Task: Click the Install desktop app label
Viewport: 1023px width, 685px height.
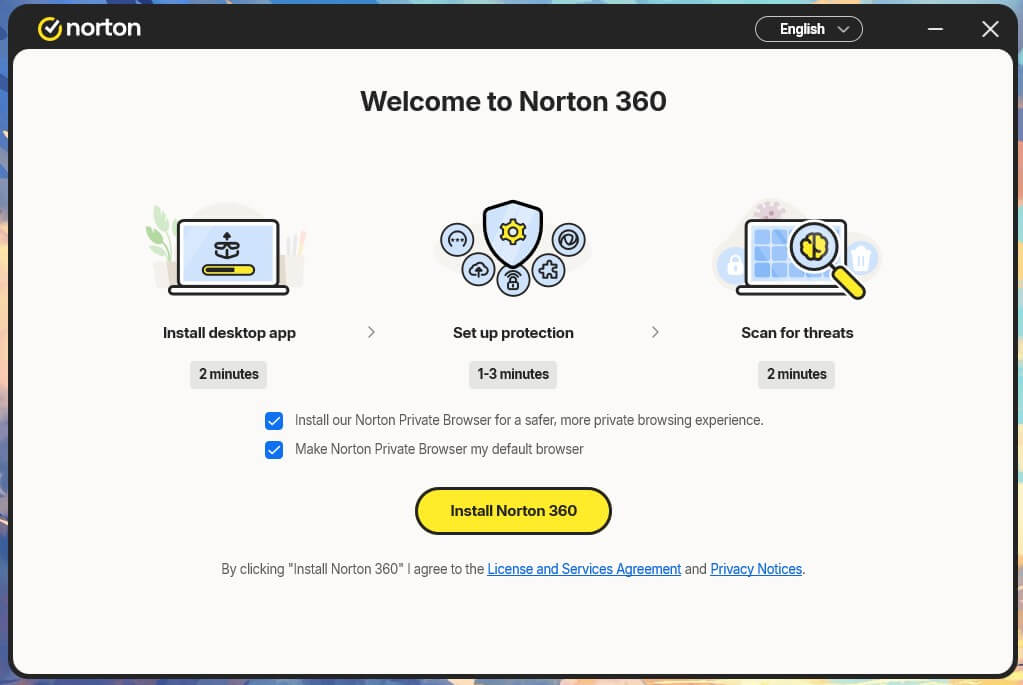Action: [x=229, y=333]
